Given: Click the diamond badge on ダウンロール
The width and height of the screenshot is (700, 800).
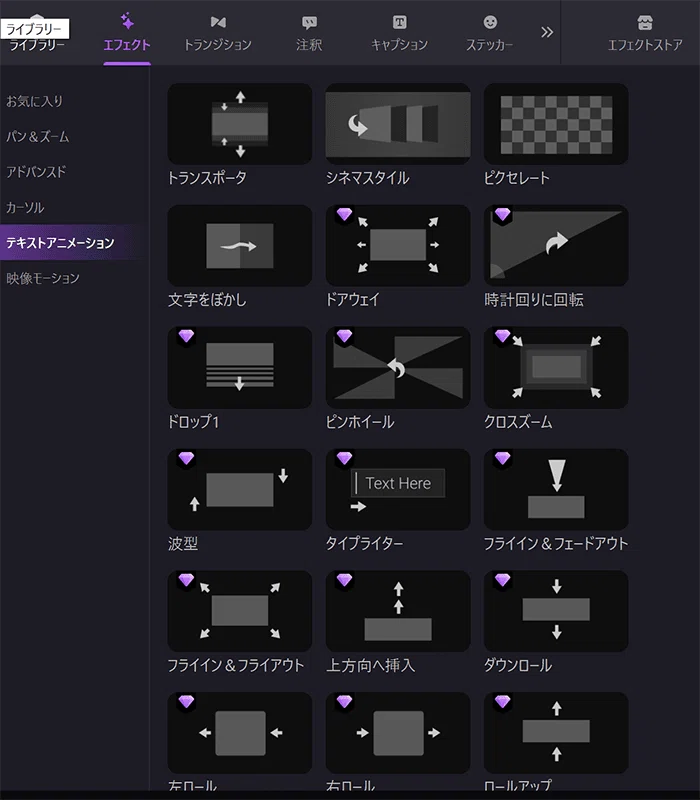Looking at the screenshot, I should tap(503, 580).
